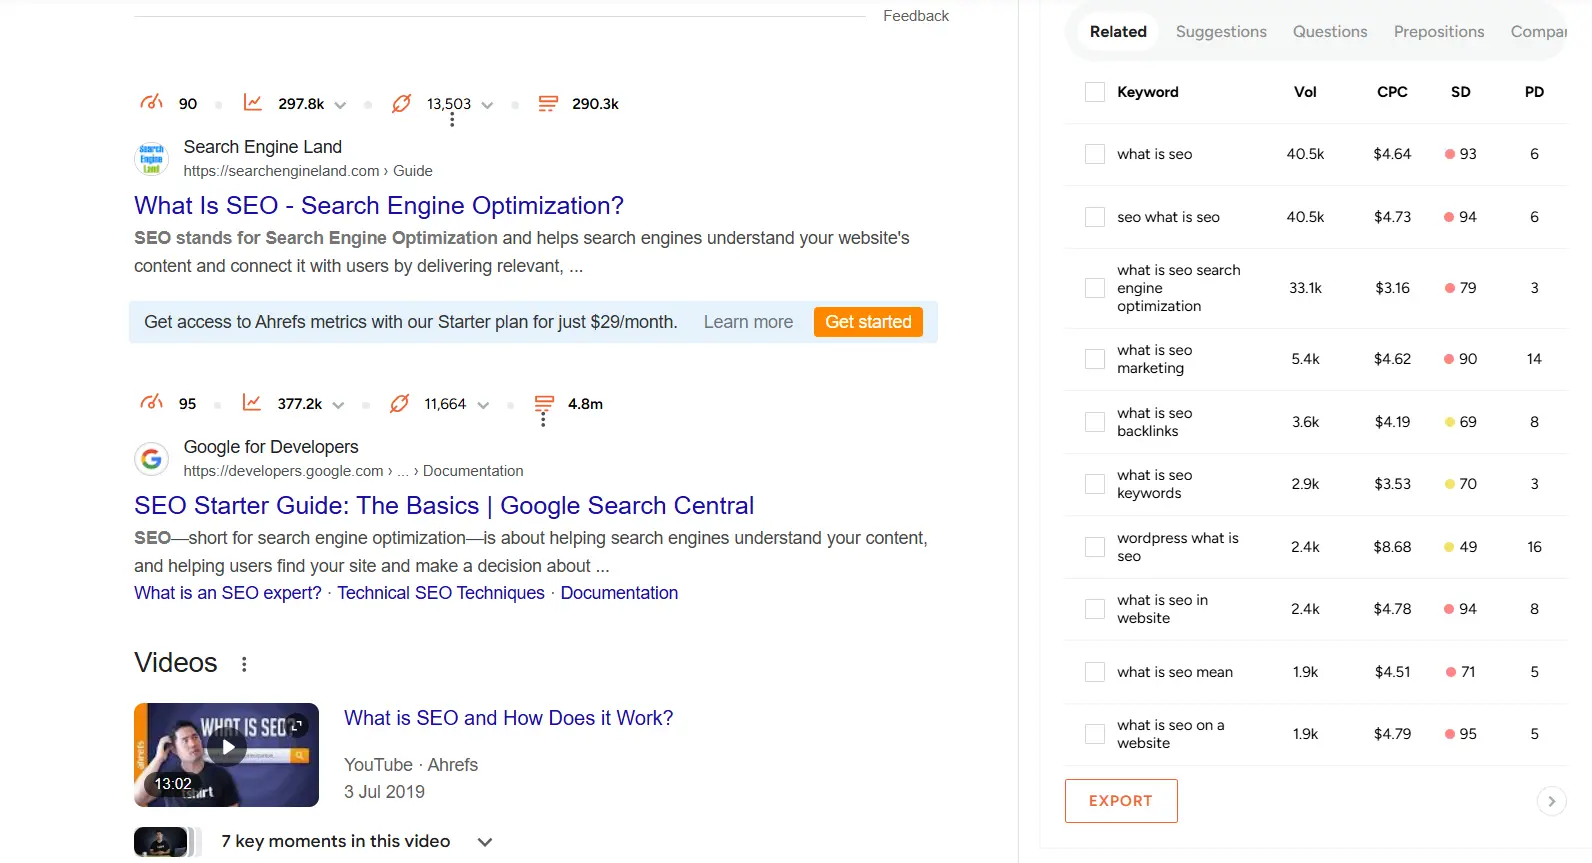Click domain rating gauge icon showing 95
Image resolution: width=1592 pixels, height=863 pixels.
[151, 403]
